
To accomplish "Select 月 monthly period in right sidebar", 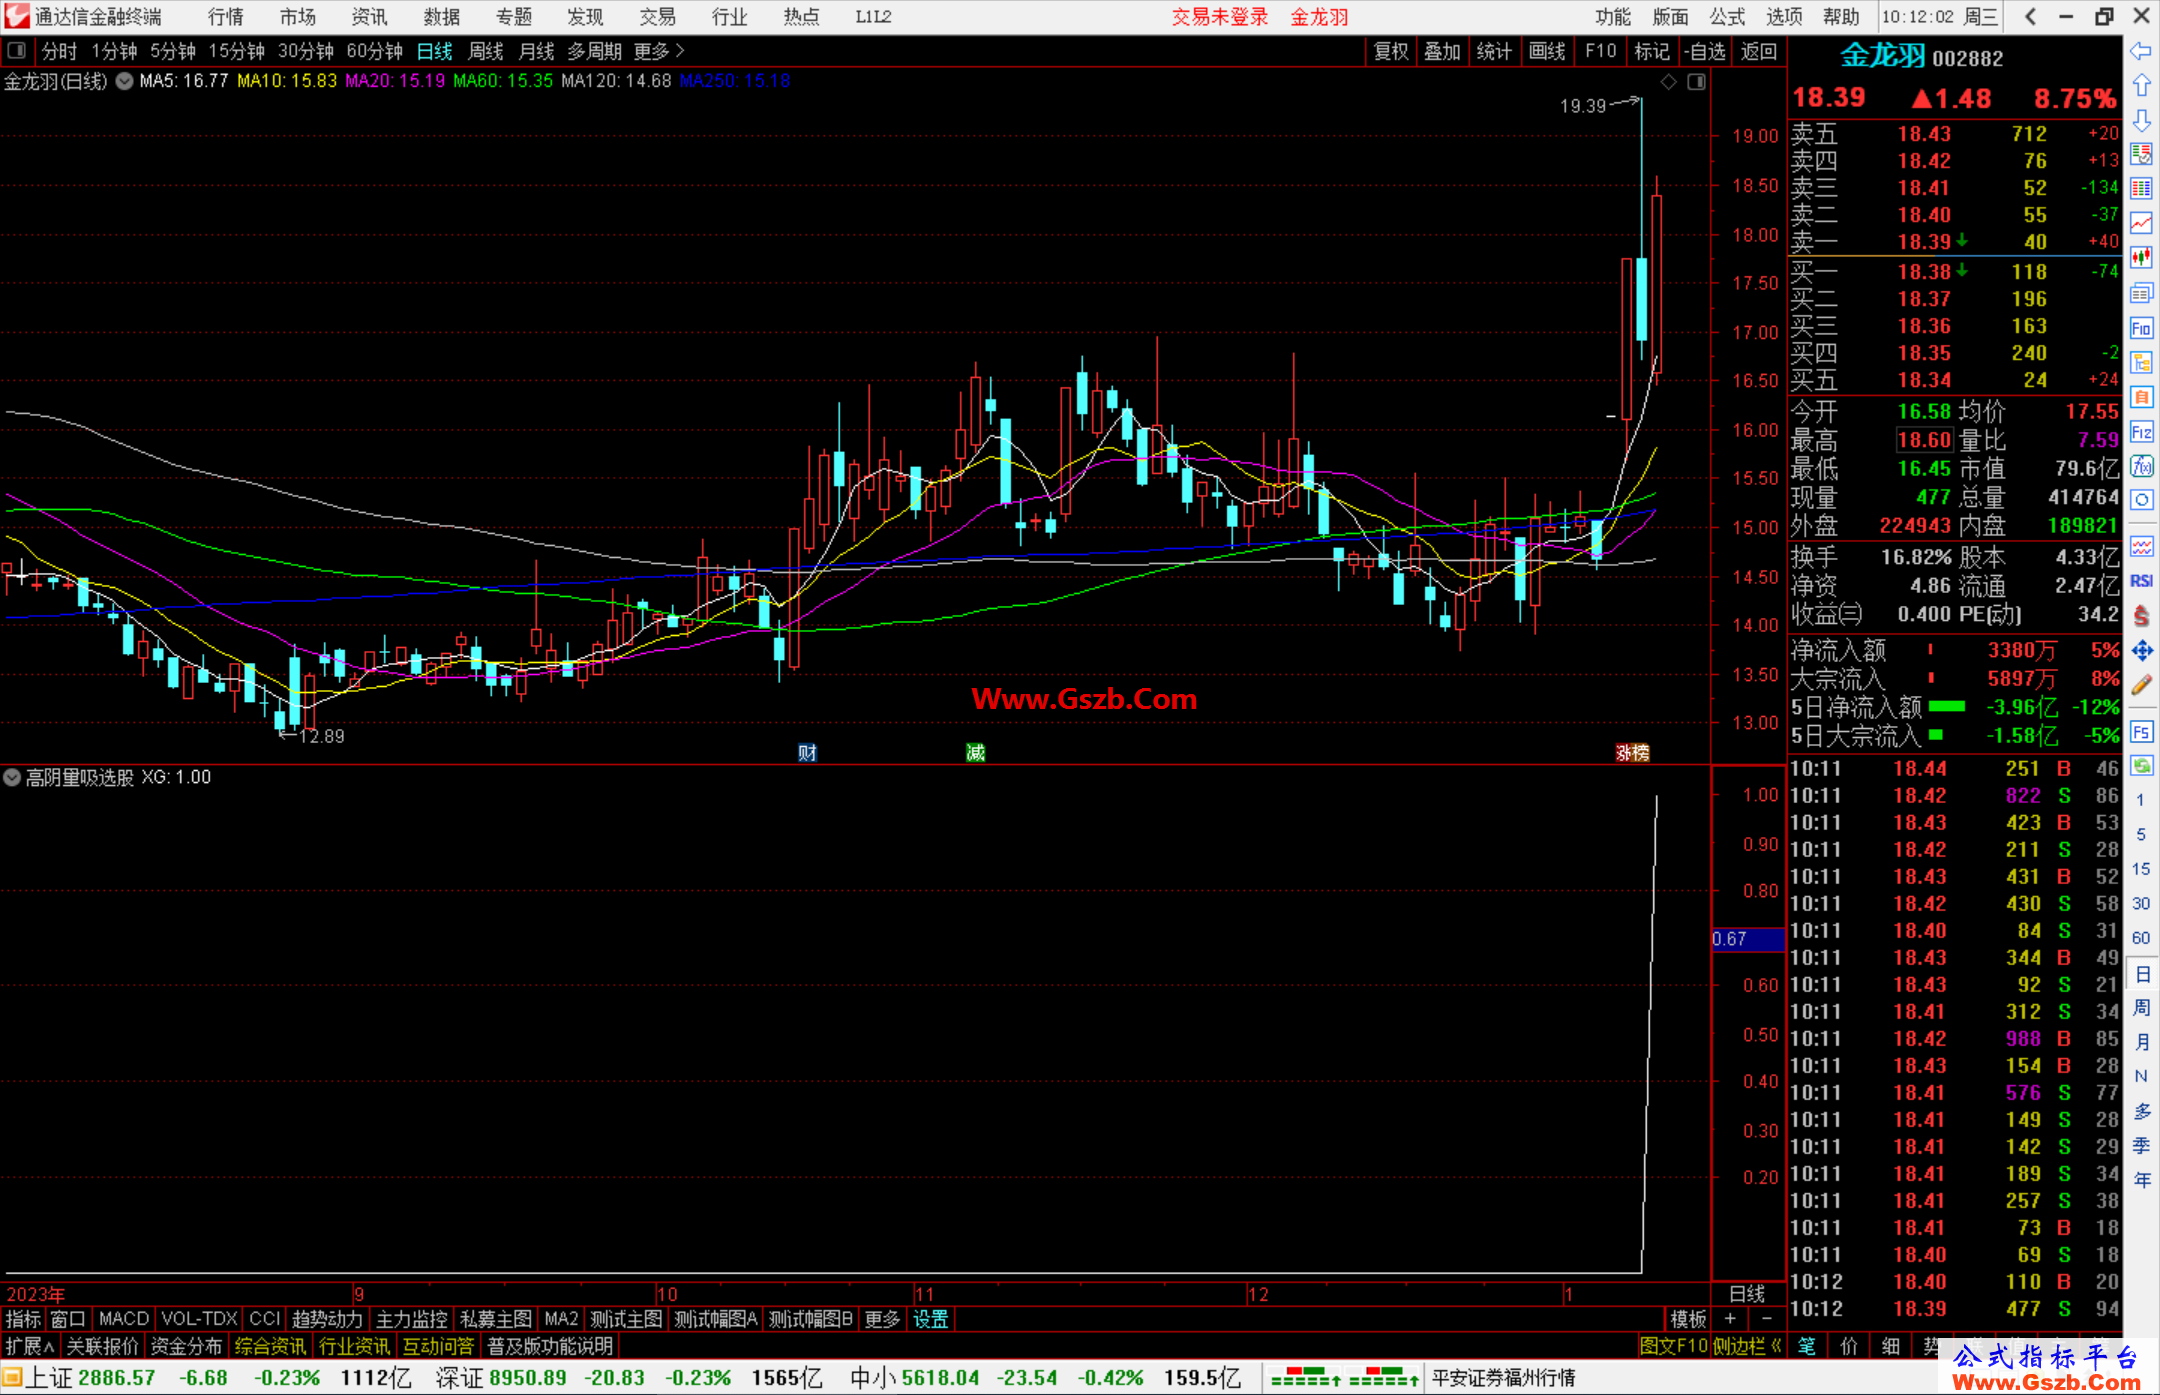I will 2141,1042.
